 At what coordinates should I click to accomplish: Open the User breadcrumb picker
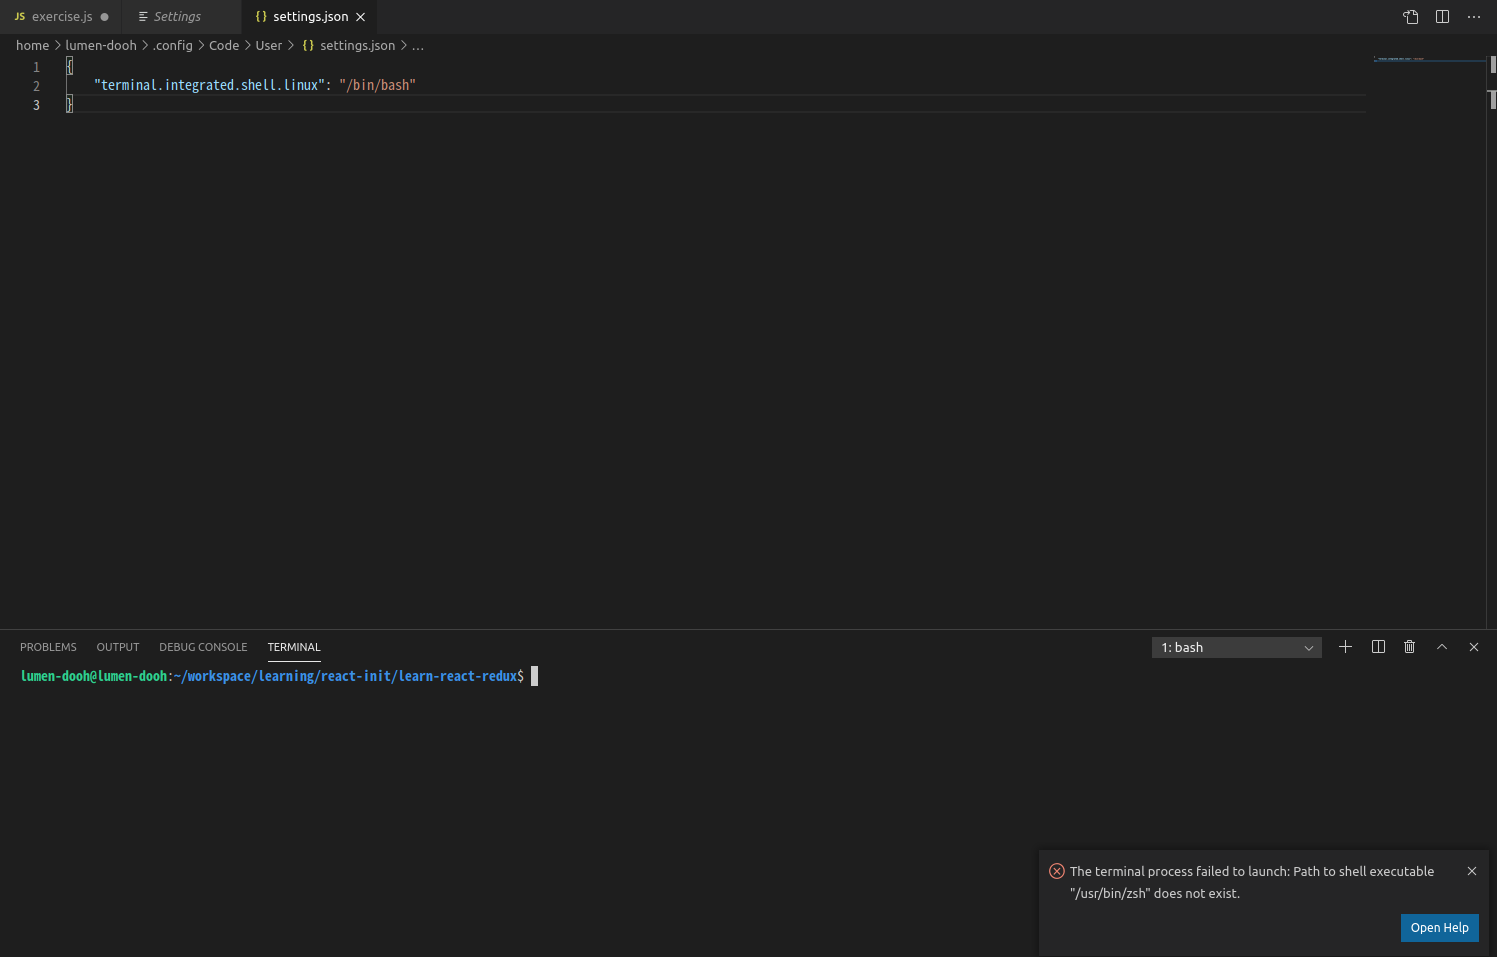(268, 45)
